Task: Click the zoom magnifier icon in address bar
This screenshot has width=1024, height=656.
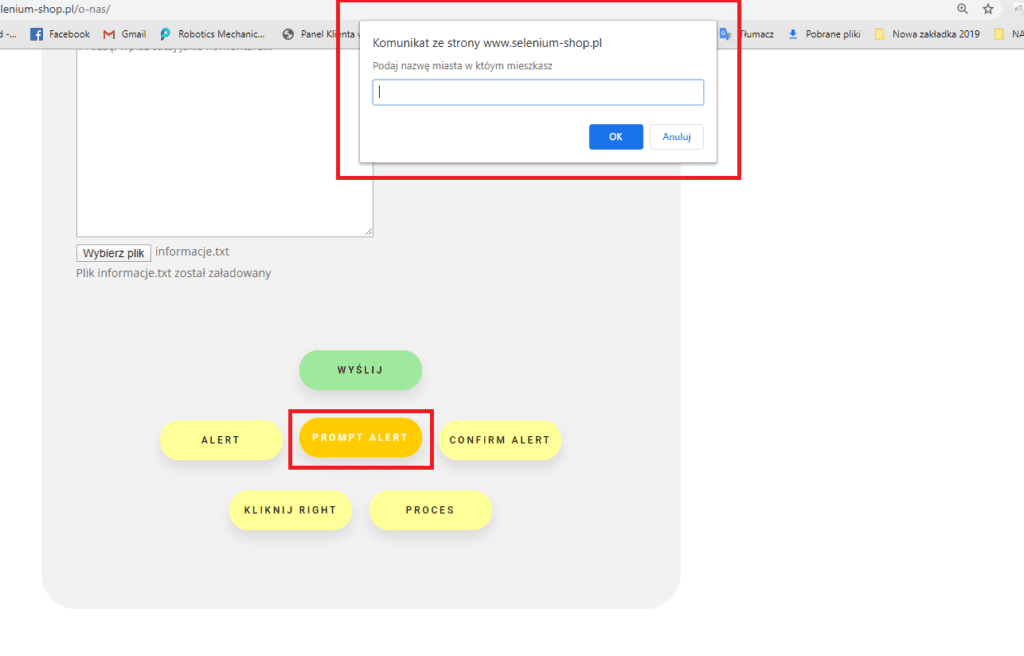Action: (x=963, y=9)
